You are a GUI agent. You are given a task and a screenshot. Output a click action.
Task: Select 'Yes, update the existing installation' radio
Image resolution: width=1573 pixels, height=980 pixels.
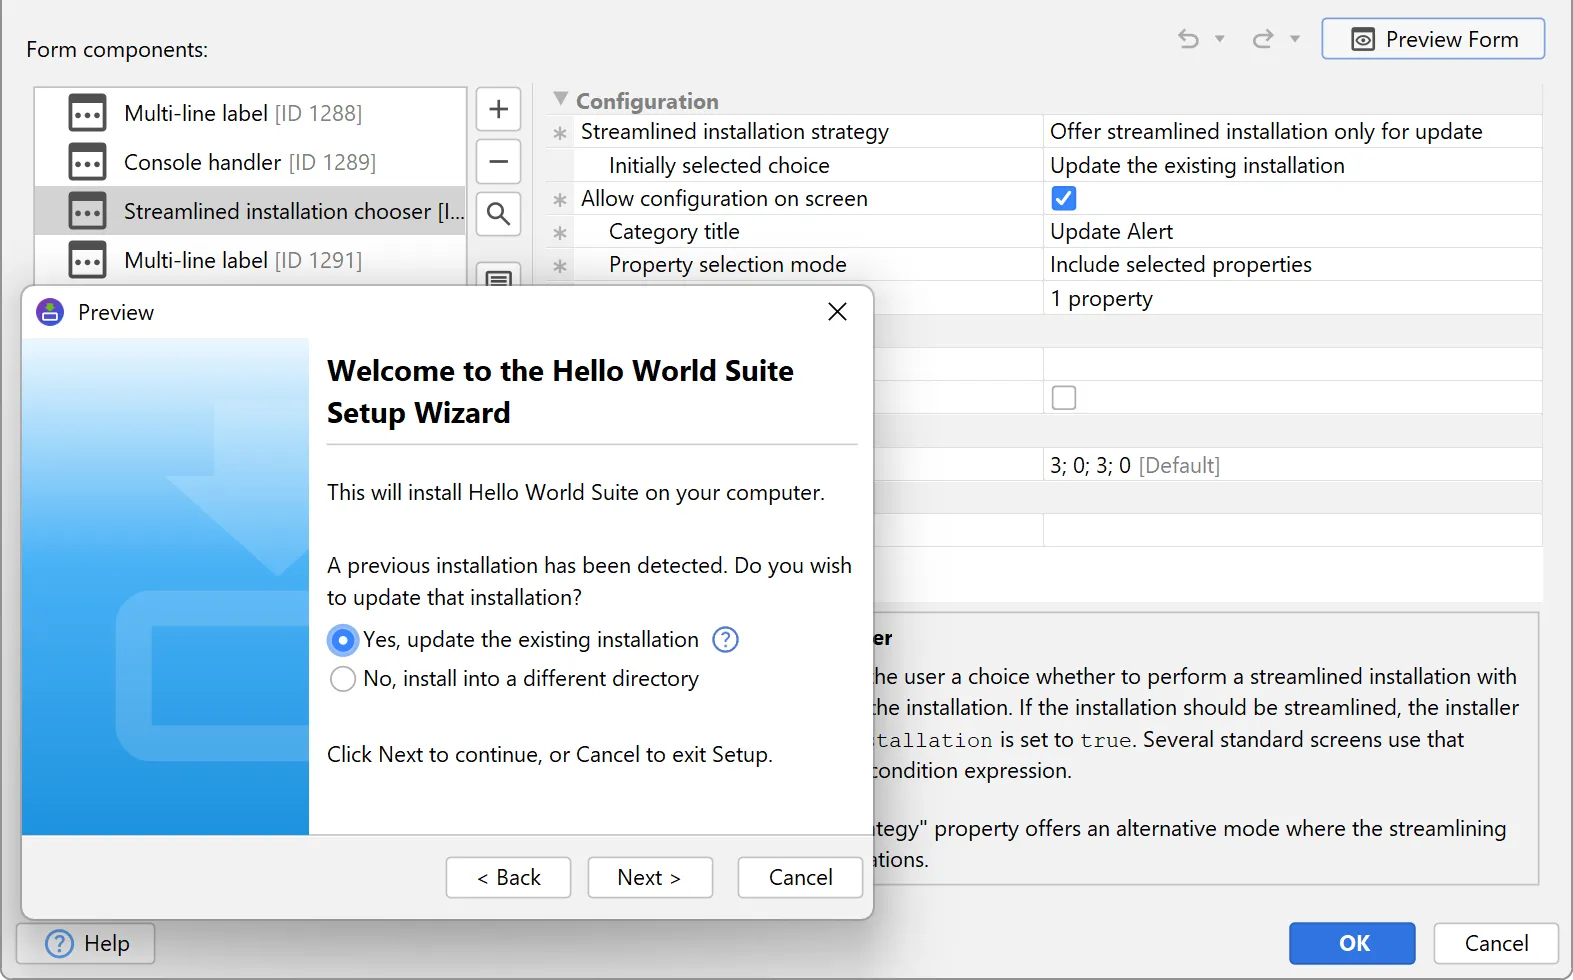(x=343, y=640)
